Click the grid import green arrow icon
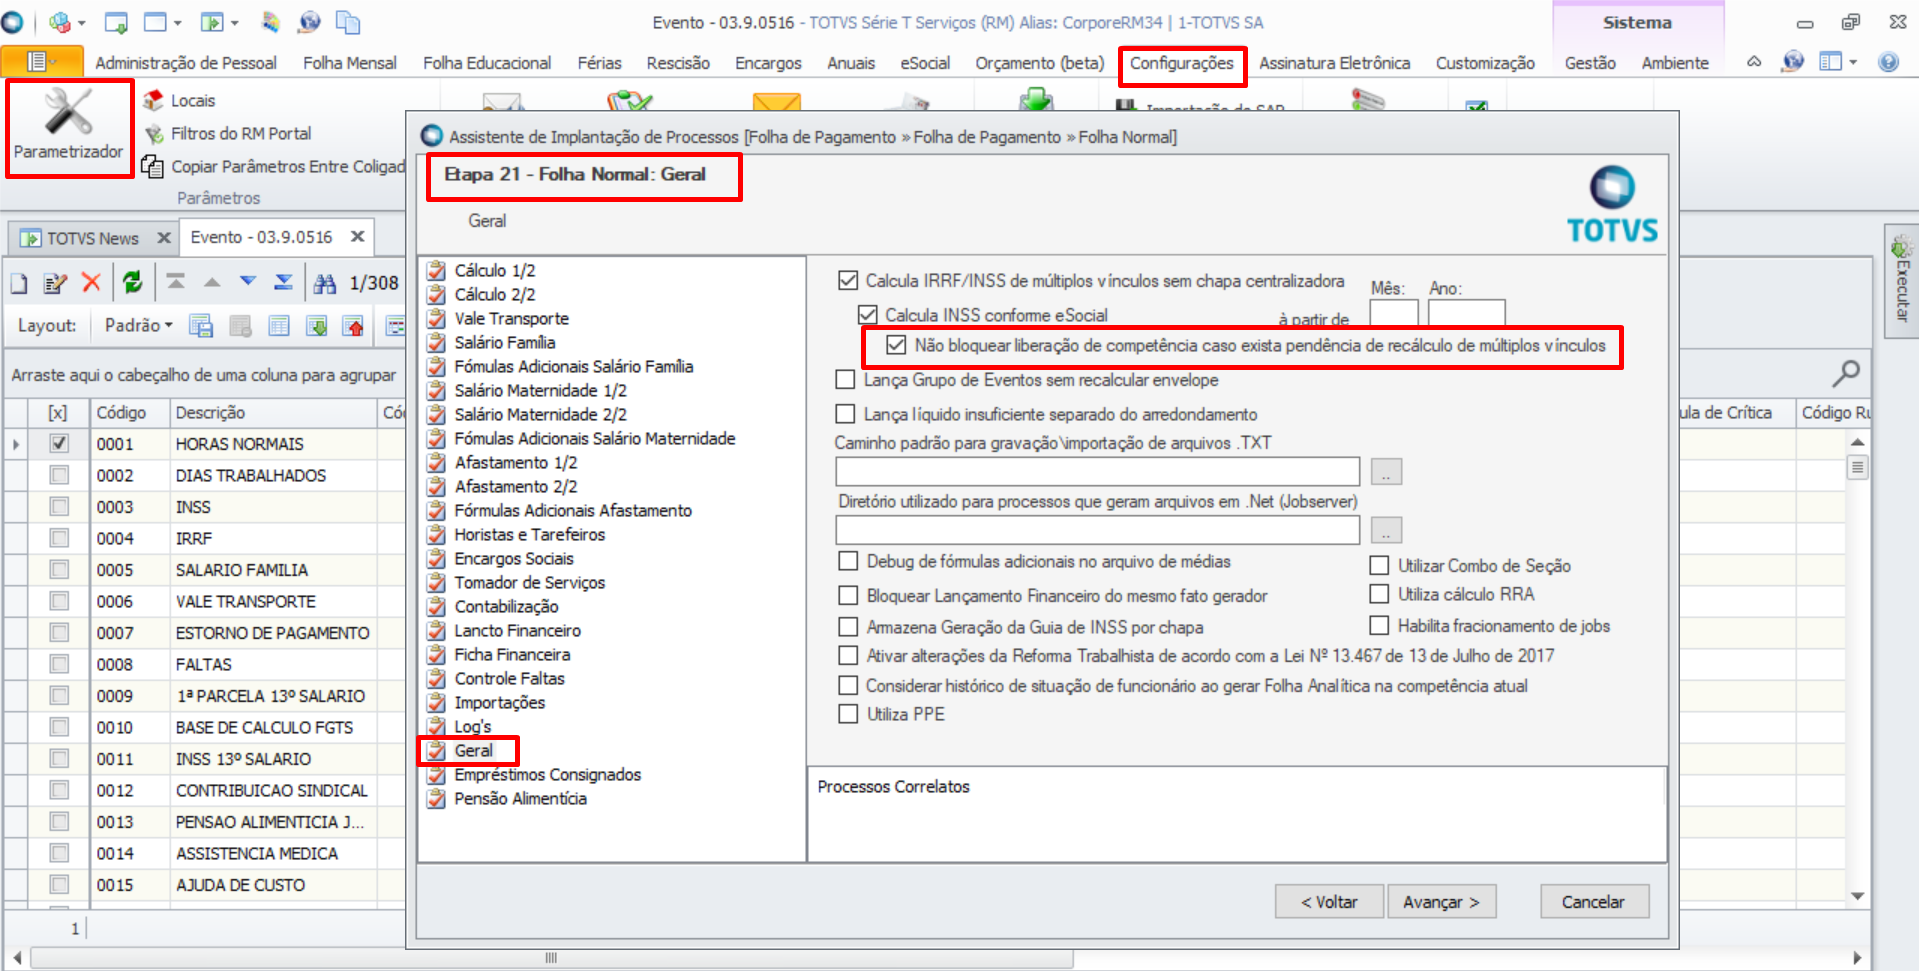Image resolution: width=1919 pixels, height=971 pixels. click(317, 326)
